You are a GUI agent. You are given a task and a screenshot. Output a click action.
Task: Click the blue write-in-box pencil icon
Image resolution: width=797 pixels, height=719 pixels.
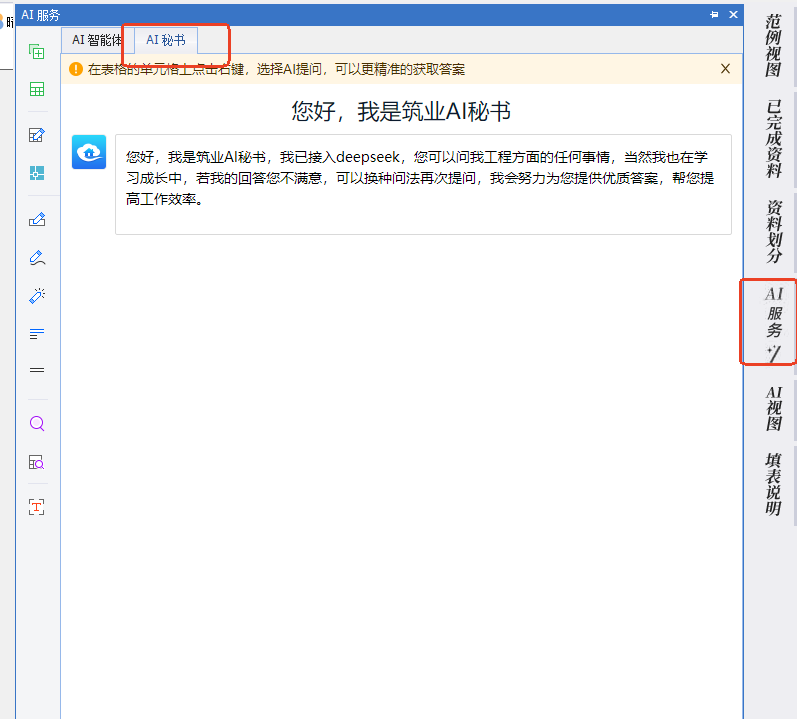pos(37,220)
